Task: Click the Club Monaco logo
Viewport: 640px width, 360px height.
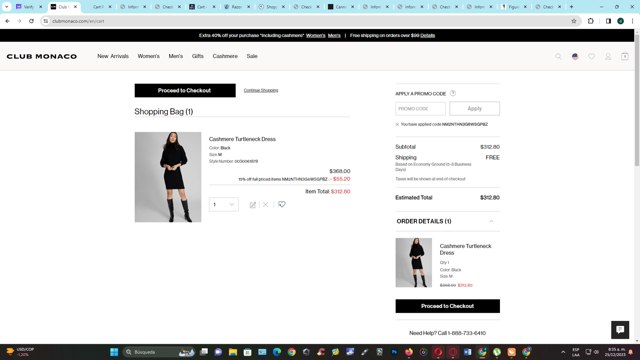Action: pyautogui.click(x=42, y=56)
